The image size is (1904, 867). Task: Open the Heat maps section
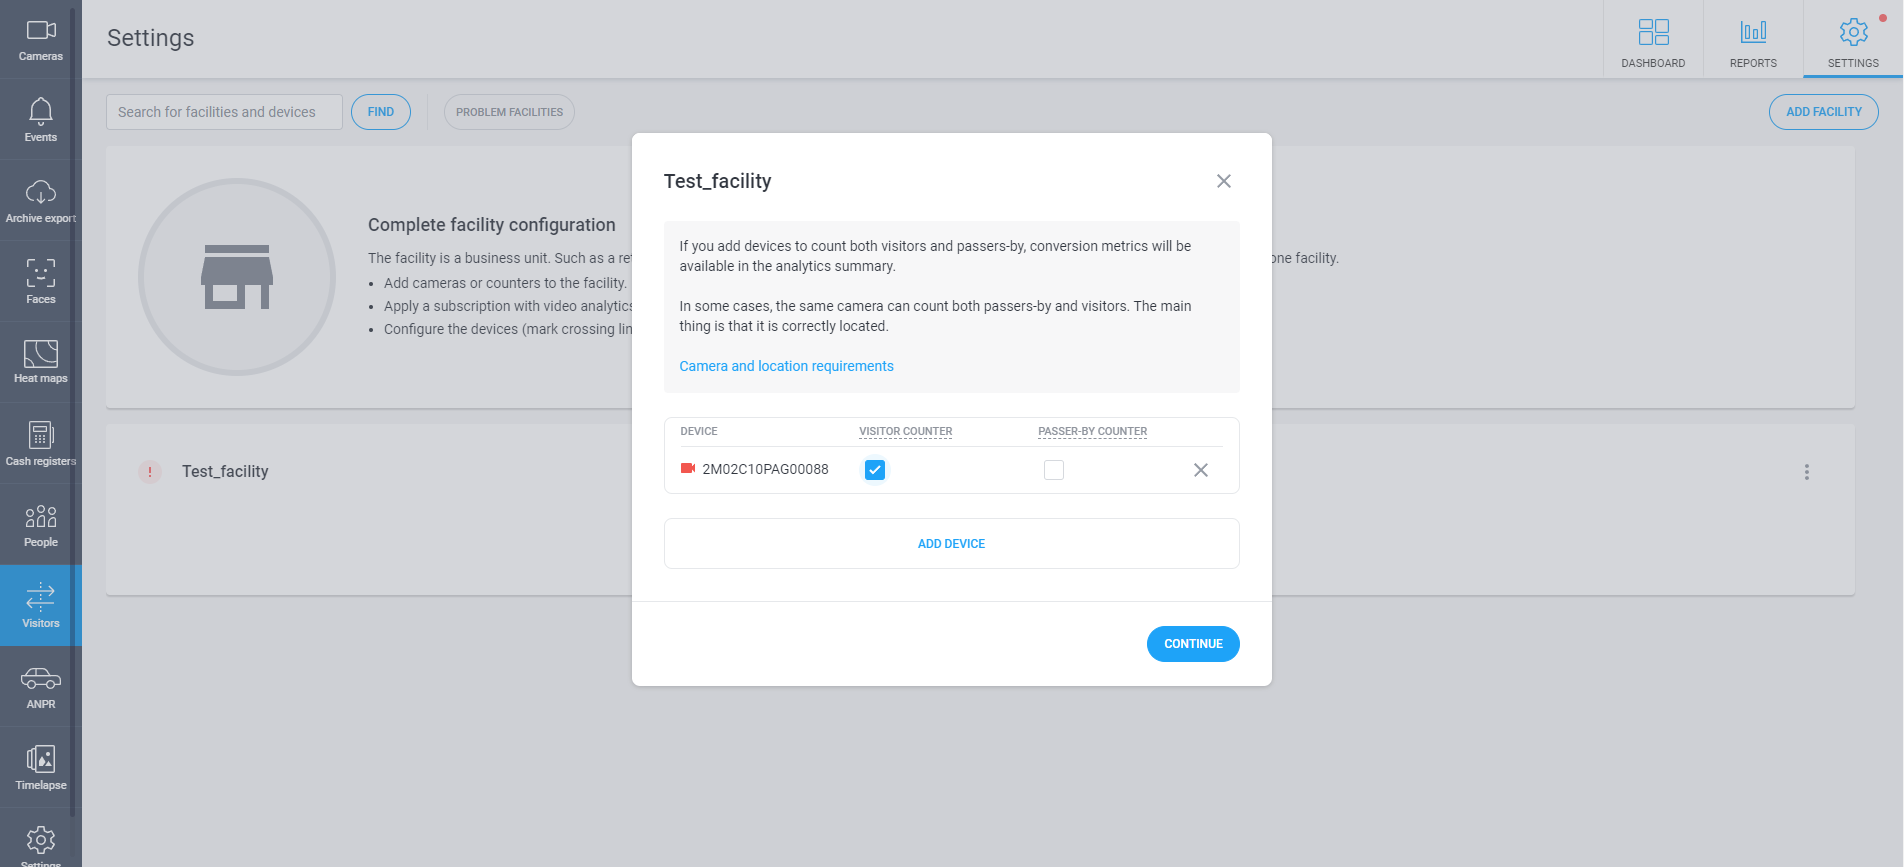click(40, 362)
